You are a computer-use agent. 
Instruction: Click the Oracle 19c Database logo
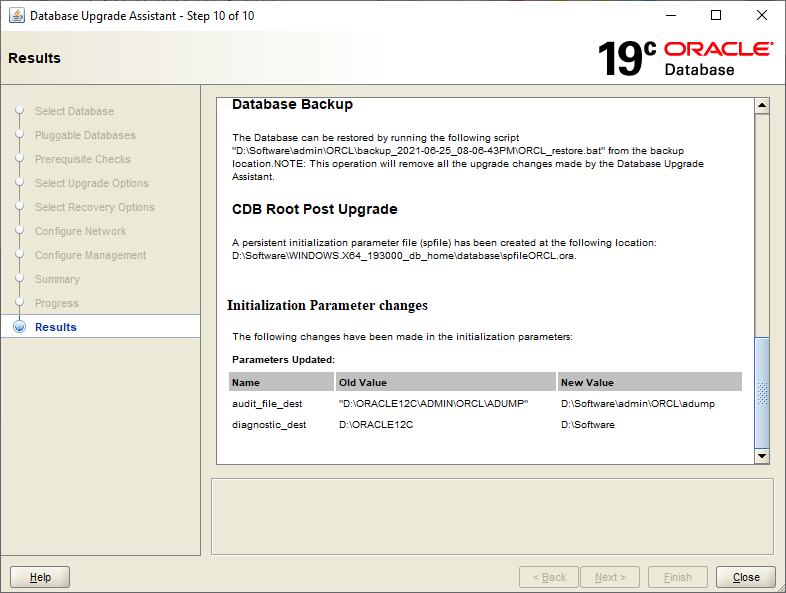(685, 59)
